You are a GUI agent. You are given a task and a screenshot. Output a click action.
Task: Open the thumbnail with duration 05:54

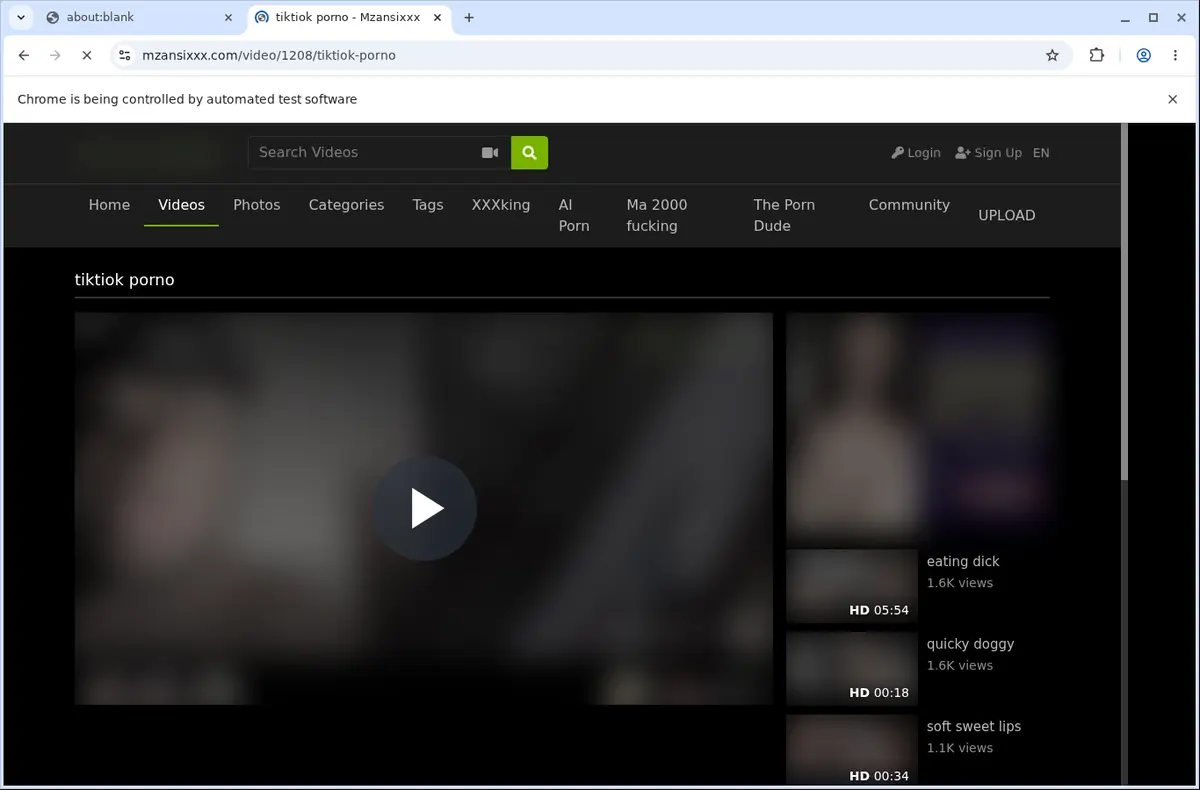point(851,586)
